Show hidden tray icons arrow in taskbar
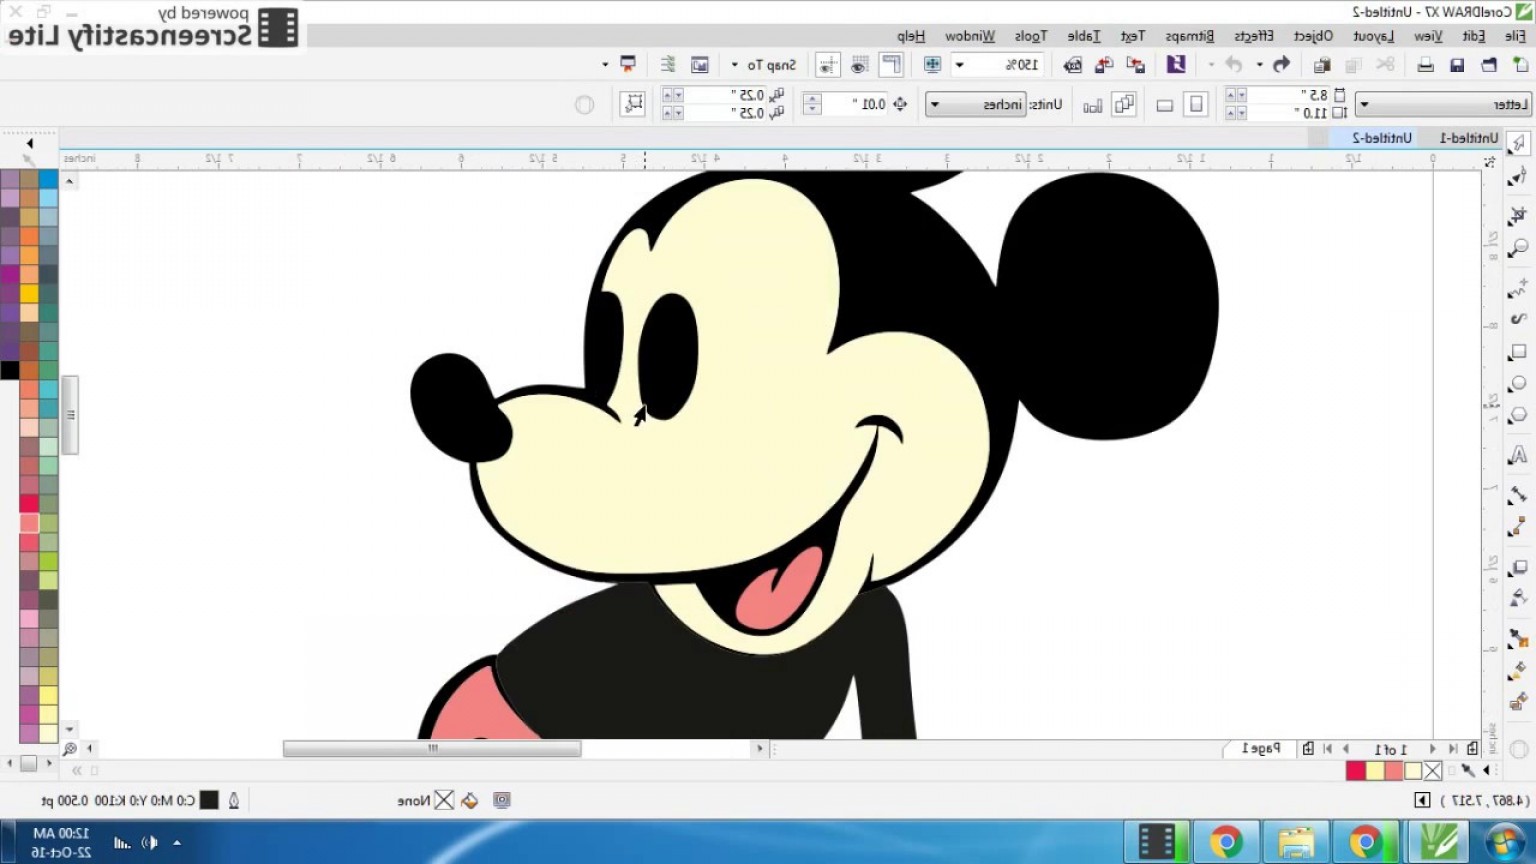Viewport: 1536px width, 864px height. click(177, 843)
